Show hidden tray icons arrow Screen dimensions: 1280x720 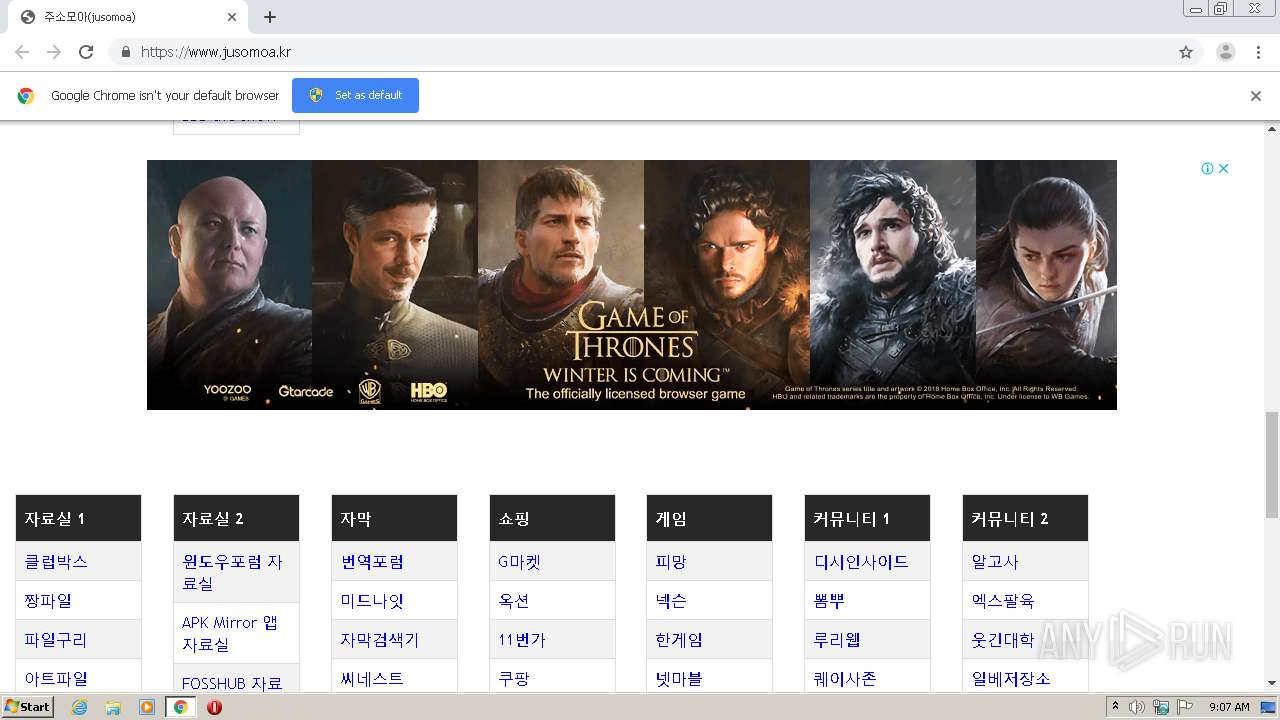1115,707
